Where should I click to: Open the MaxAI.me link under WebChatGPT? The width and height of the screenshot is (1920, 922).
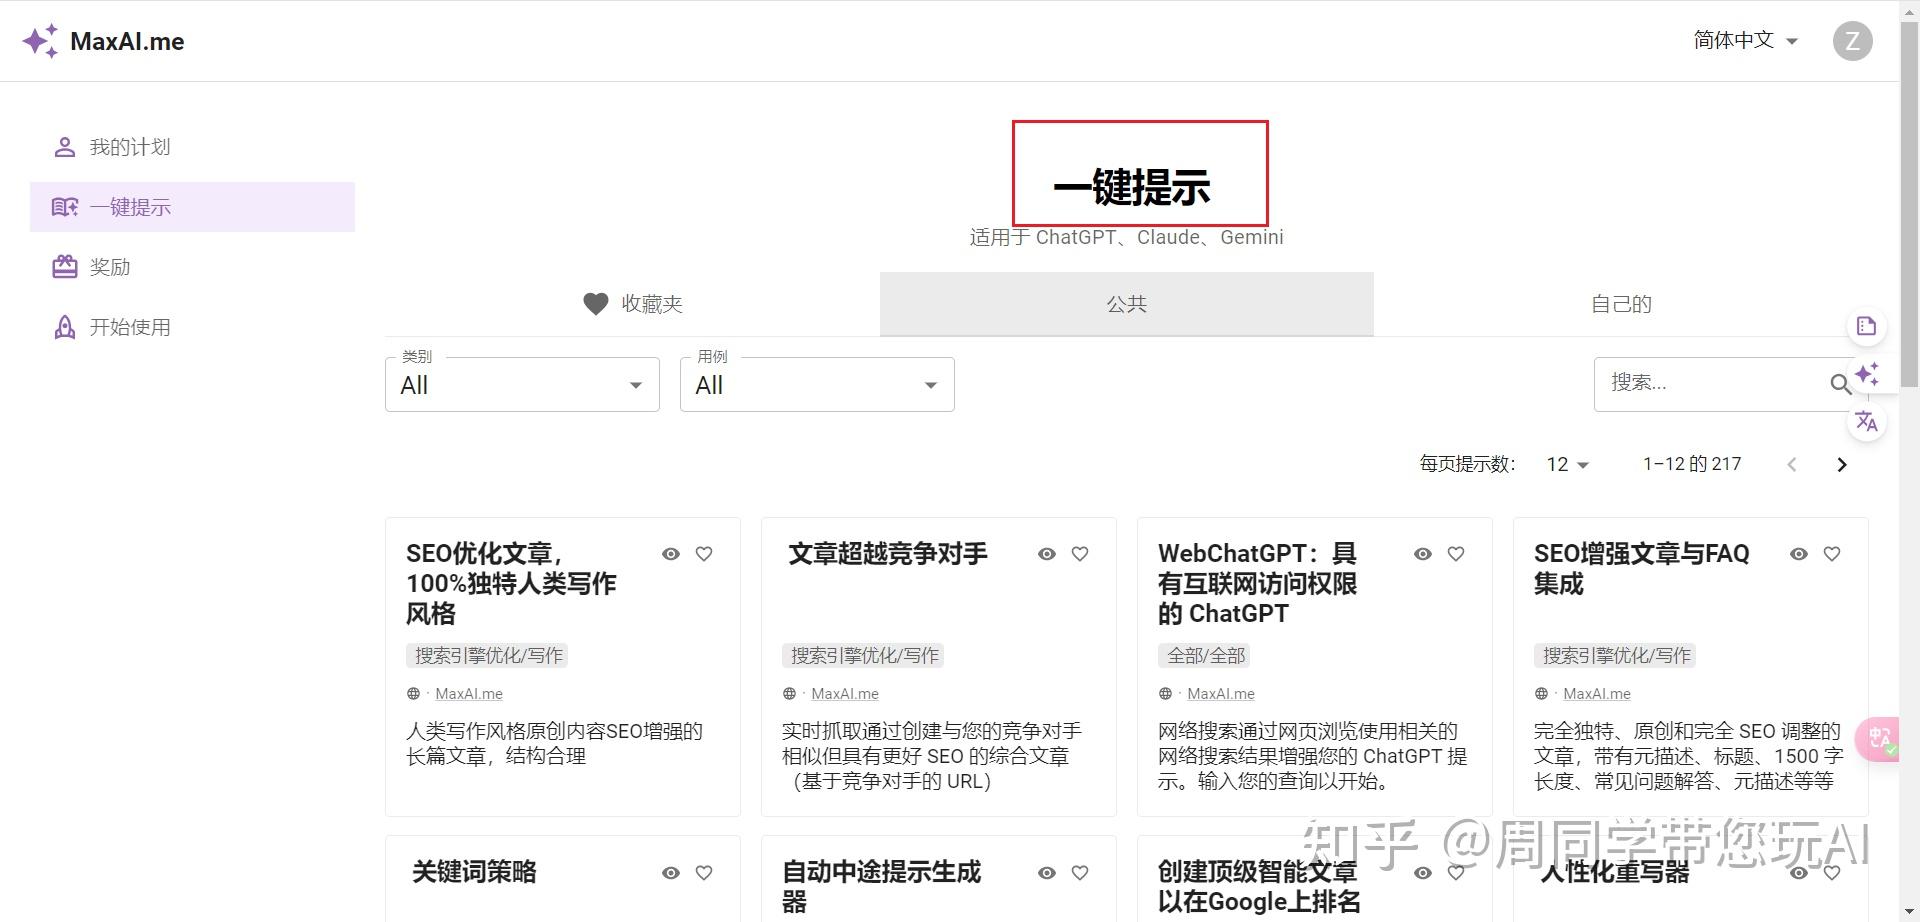[x=1220, y=693]
